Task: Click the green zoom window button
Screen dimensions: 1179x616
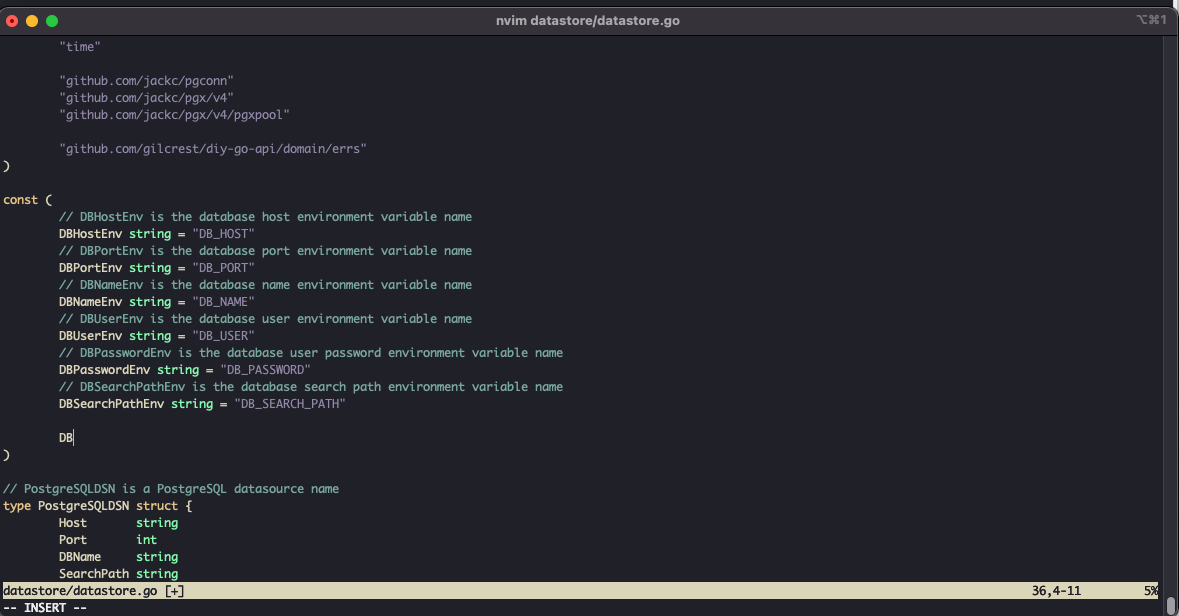Action: 52,21
